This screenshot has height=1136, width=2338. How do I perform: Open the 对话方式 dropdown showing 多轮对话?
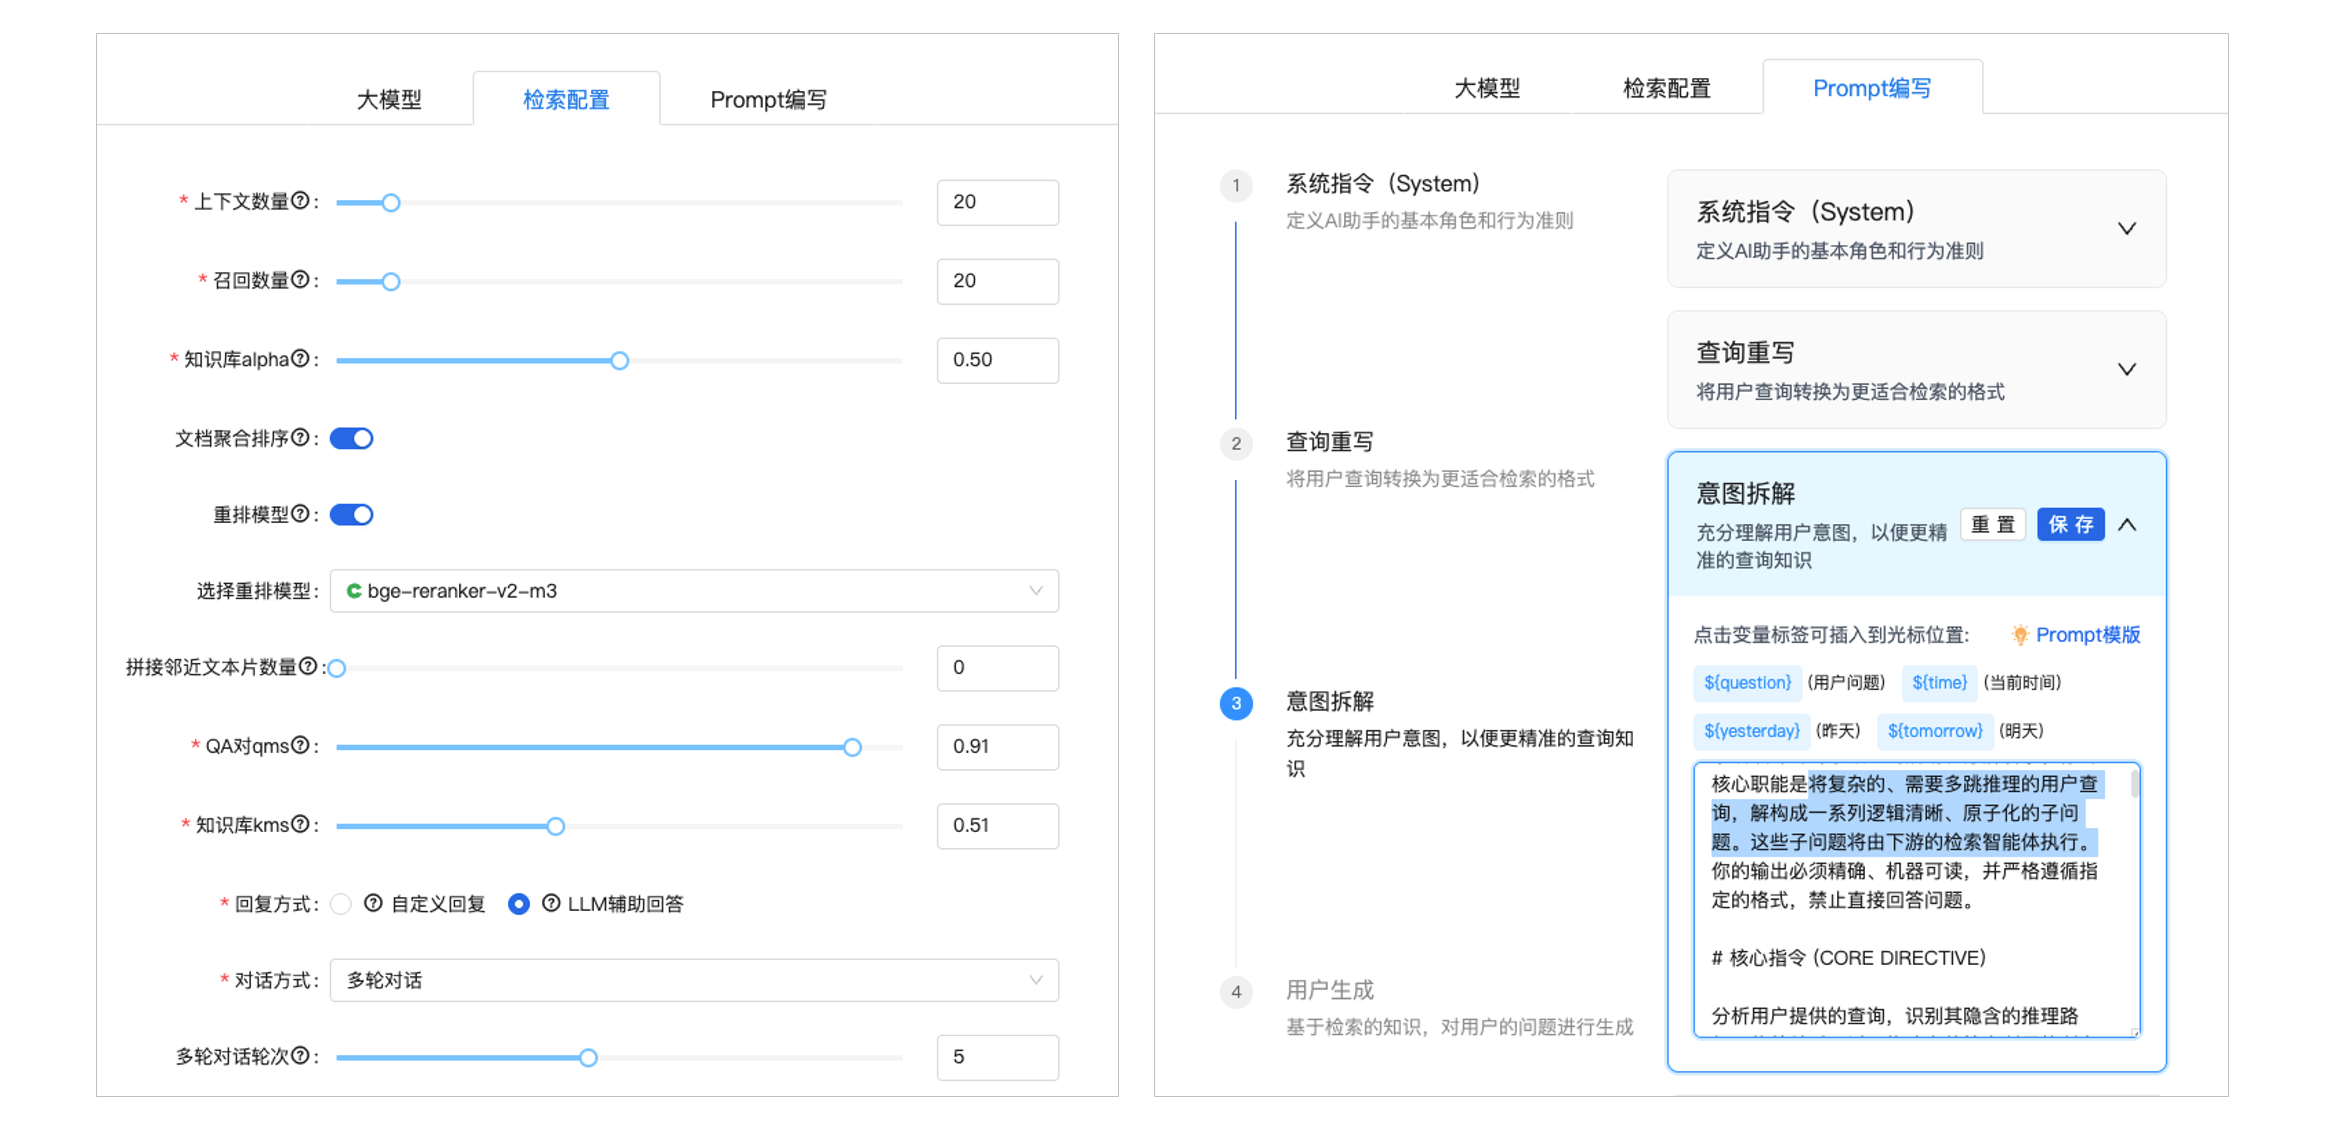tap(694, 980)
